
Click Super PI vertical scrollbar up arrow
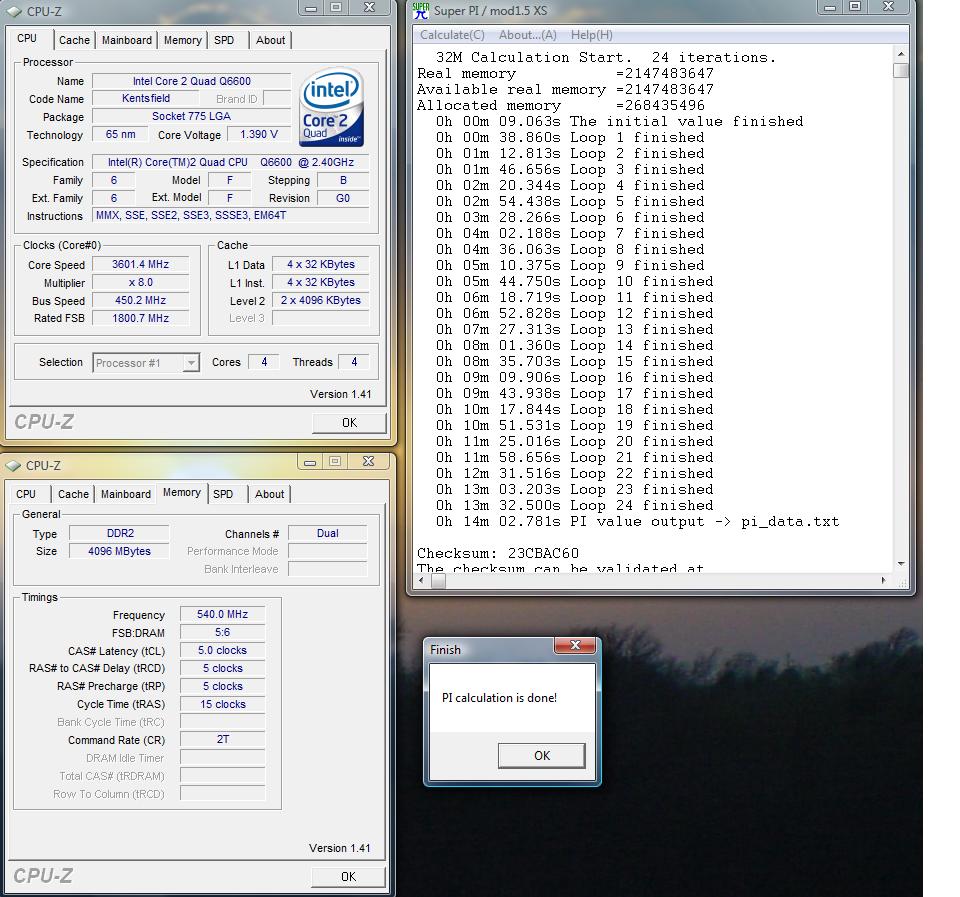pos(901,54)
